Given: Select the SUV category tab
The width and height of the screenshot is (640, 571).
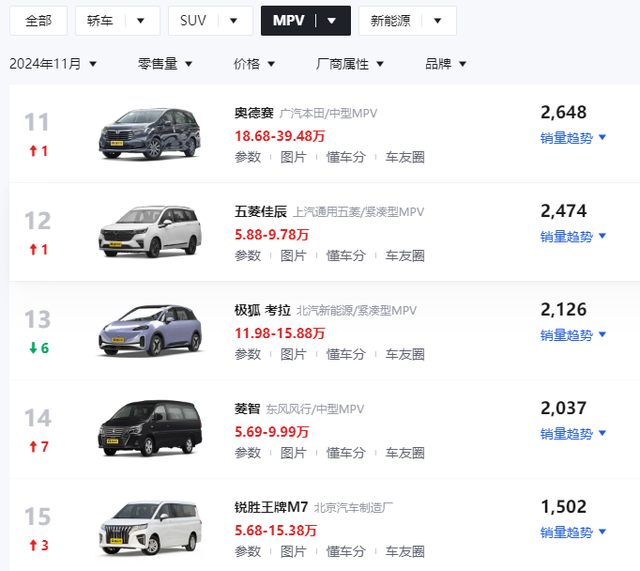Looking at the screenshot, I should tap(193, 21).
